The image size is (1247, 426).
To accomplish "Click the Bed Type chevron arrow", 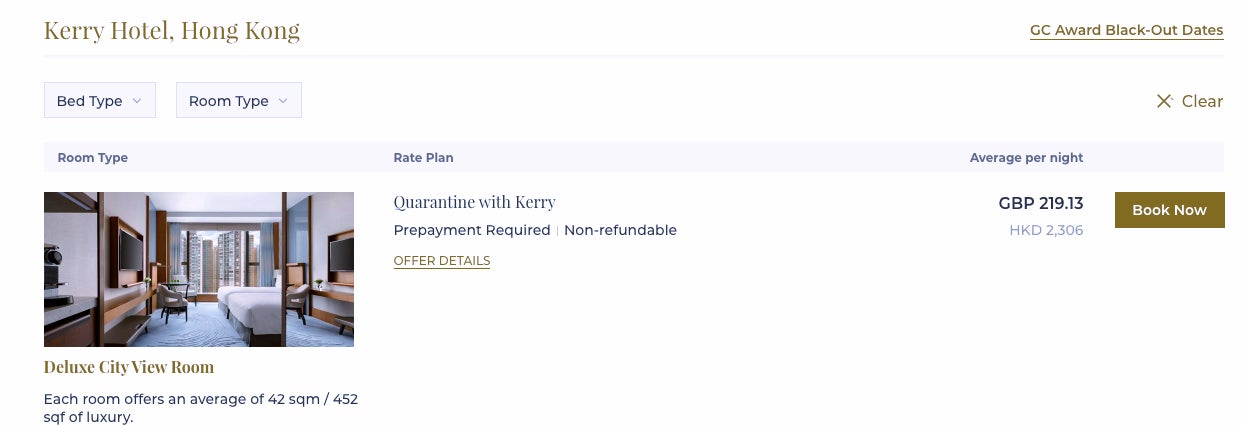I will point(137,101).
